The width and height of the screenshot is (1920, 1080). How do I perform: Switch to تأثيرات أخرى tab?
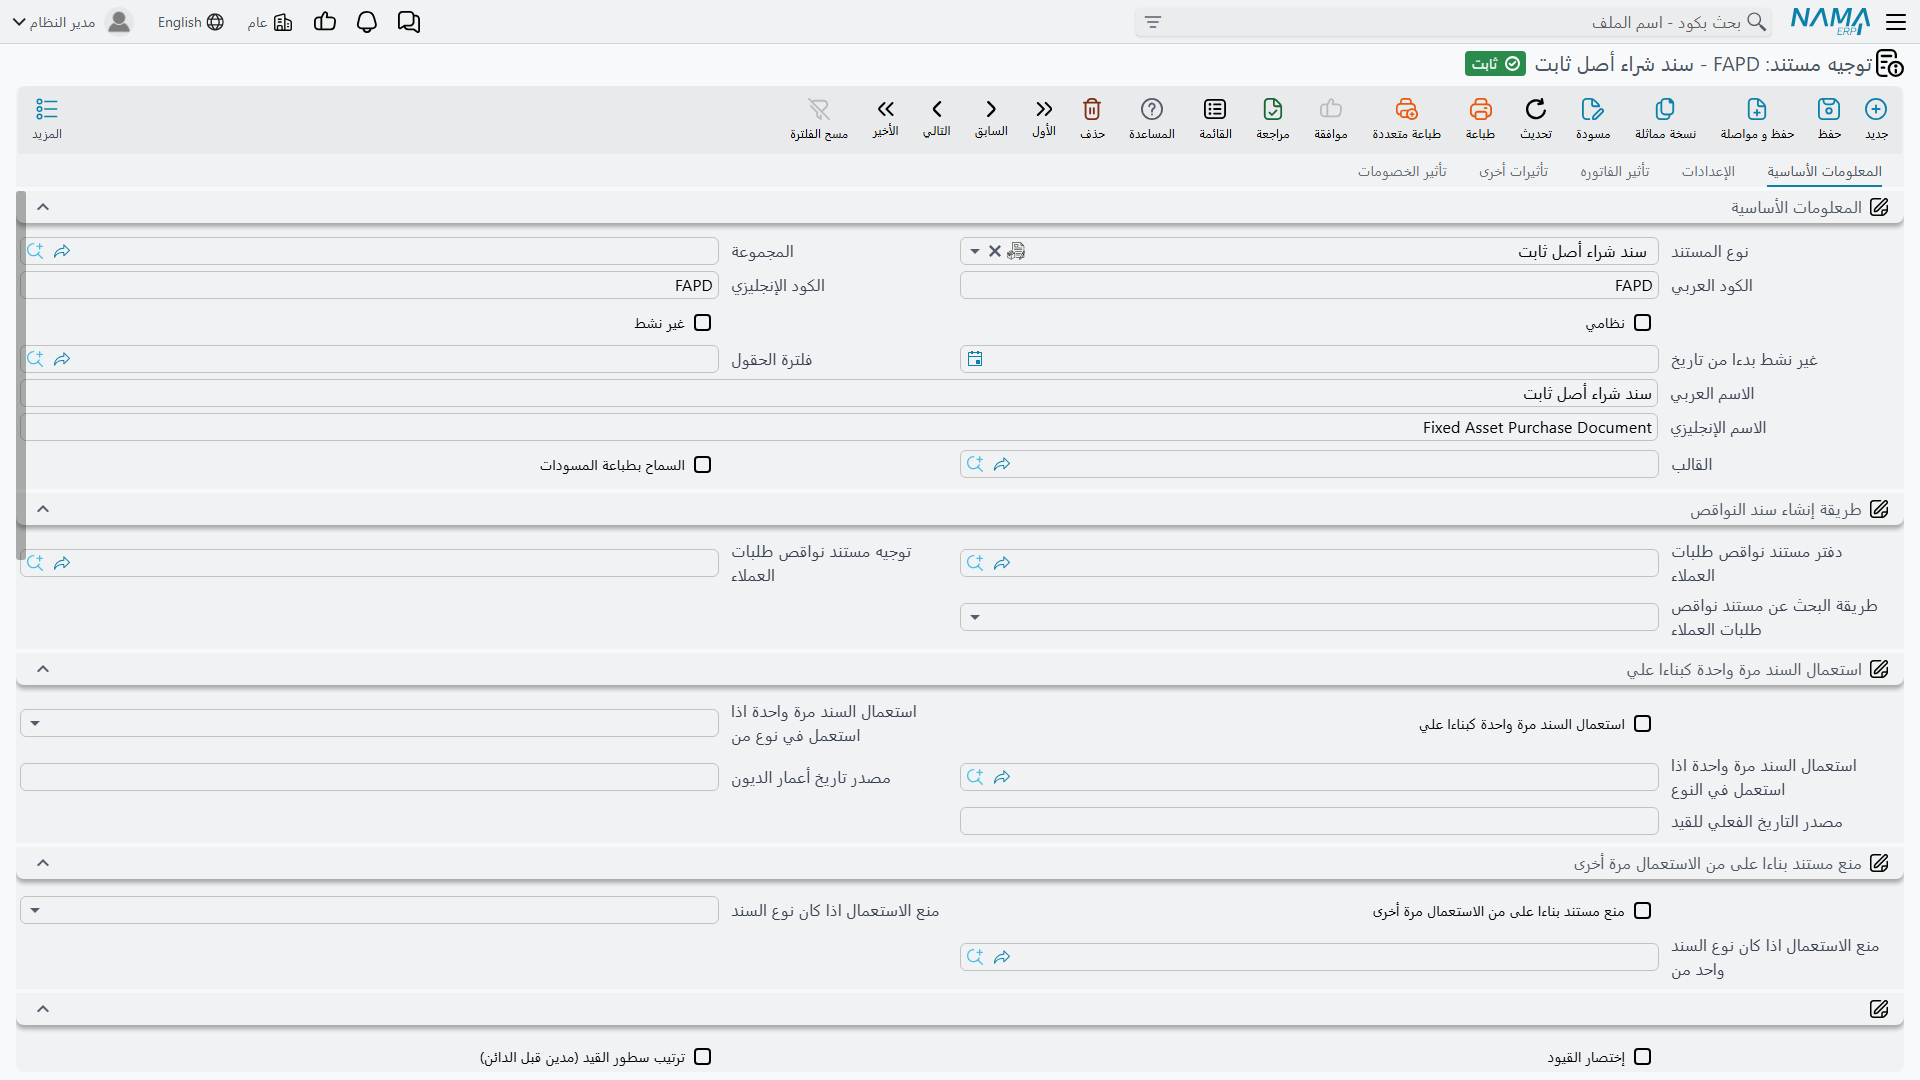coord(1513,171)
